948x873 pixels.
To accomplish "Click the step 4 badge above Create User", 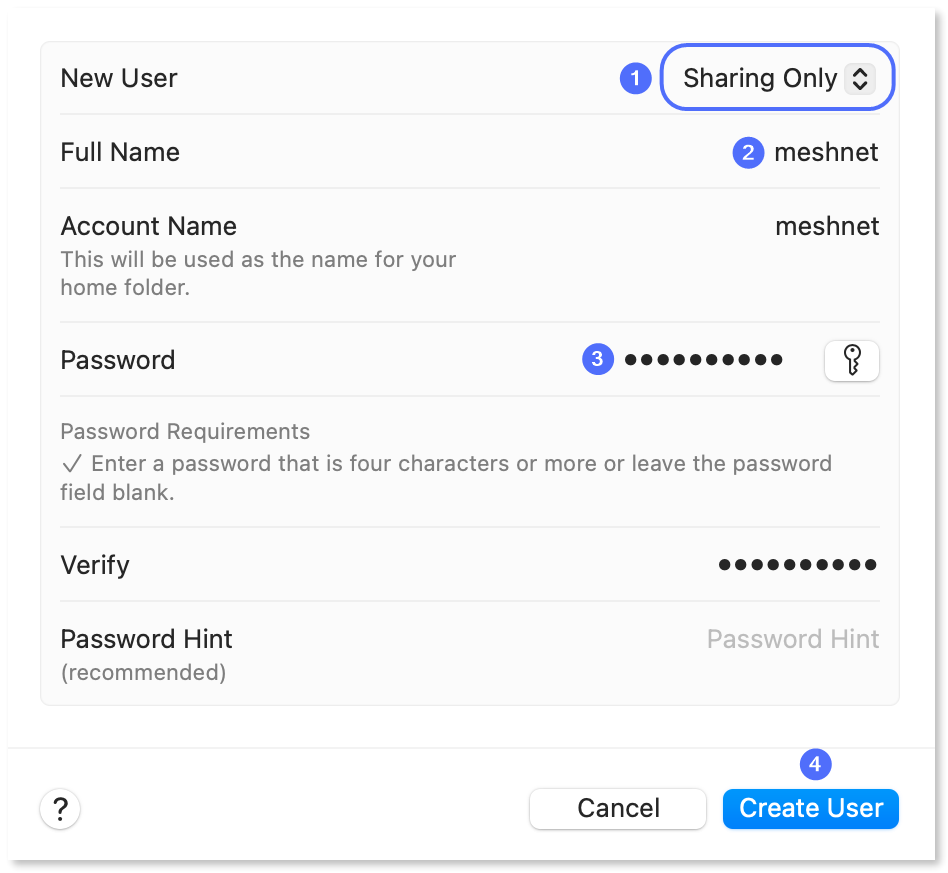I will pos(815,763).
